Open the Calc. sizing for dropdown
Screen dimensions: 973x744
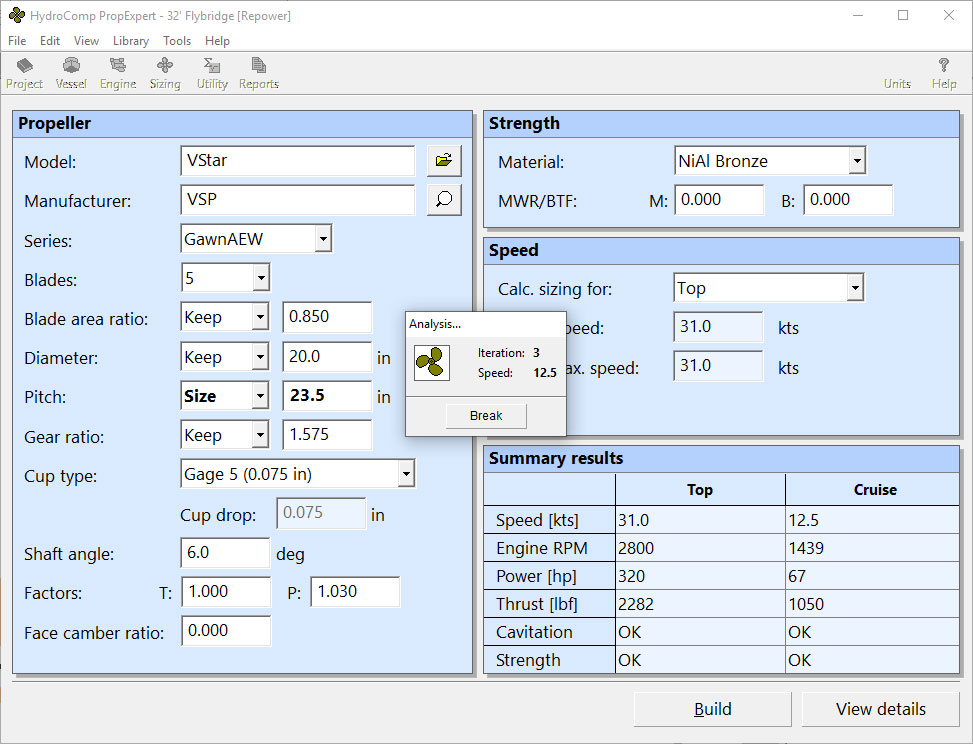856,287
